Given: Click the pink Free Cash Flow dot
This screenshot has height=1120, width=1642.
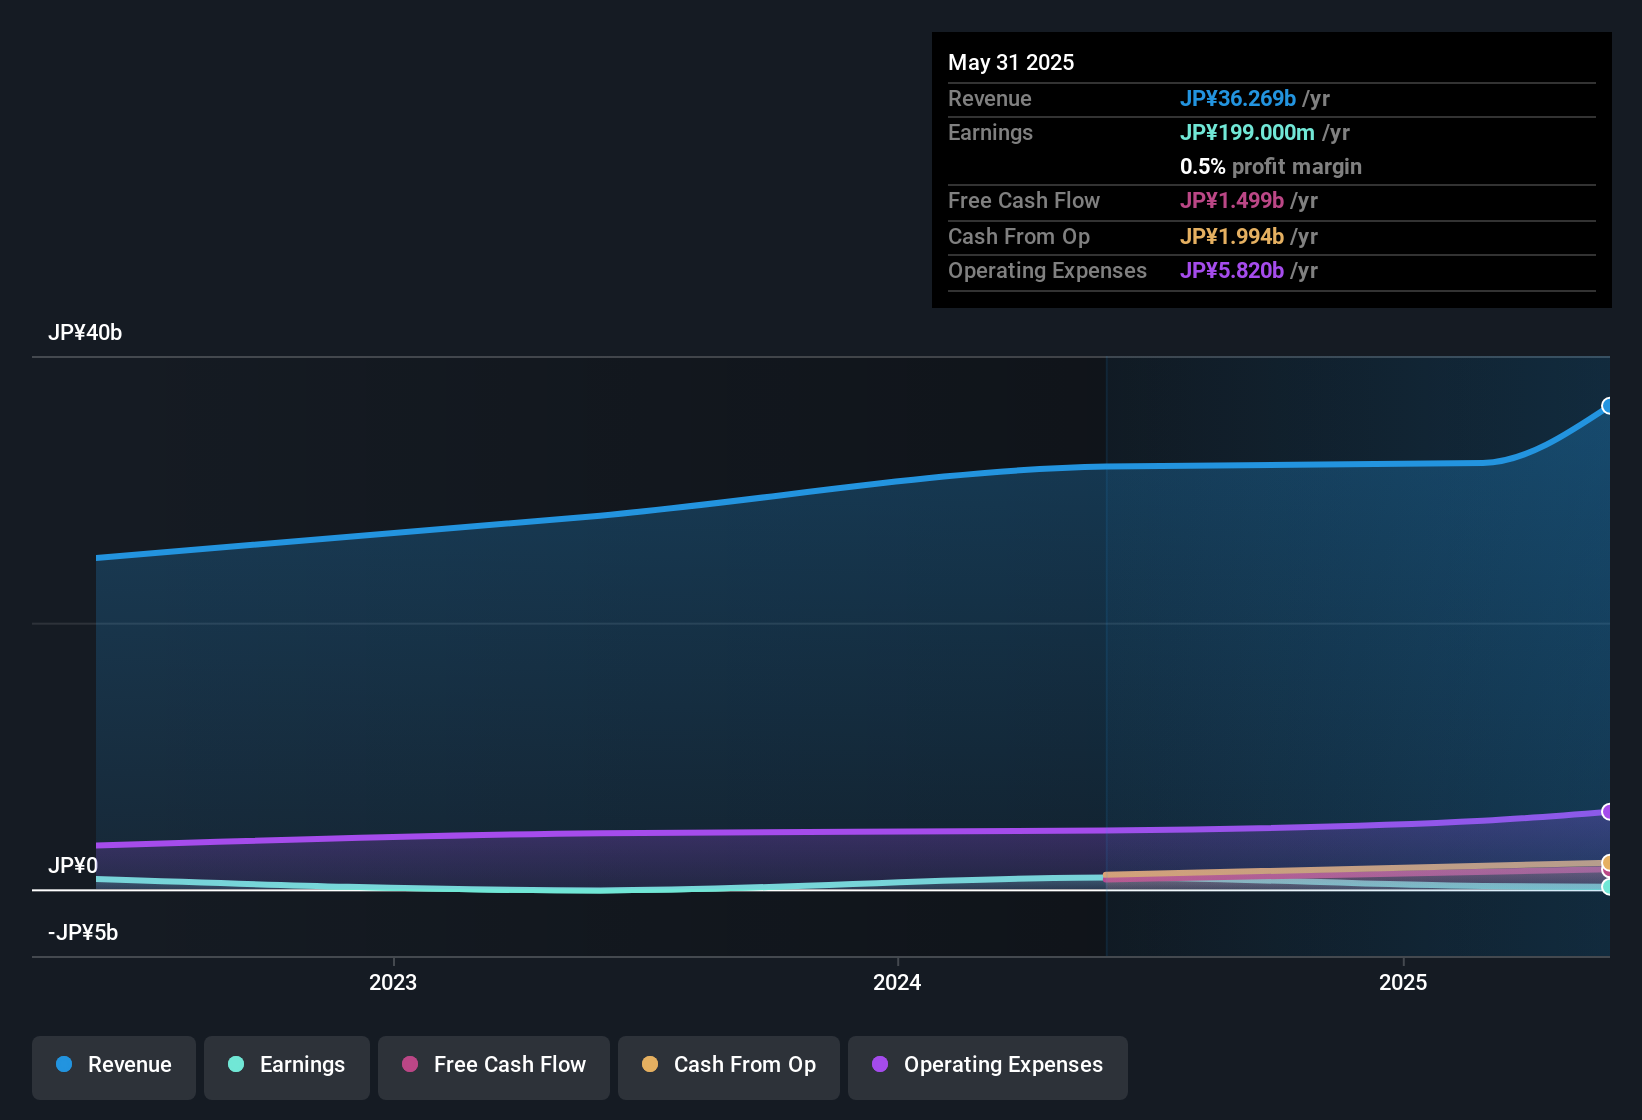Looking at the screenshot, I should (410, 1064).
